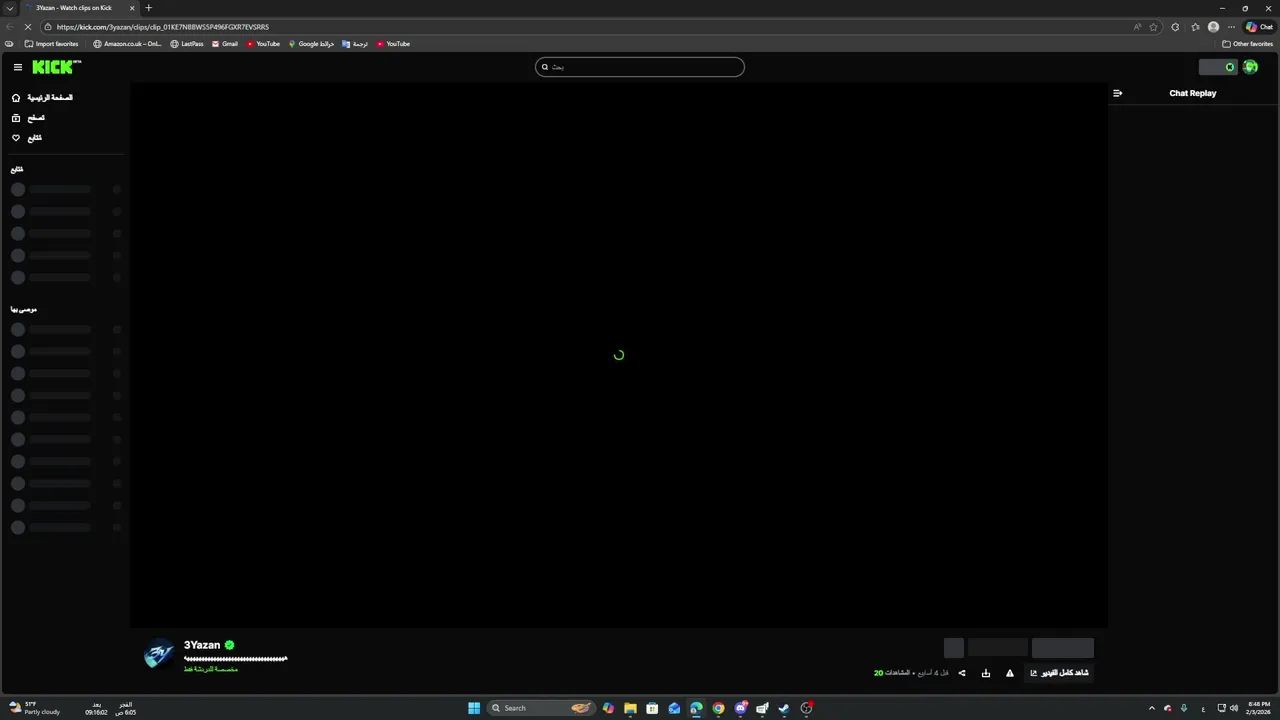Open Windows Start menu
This screenshot has width=1280, height=720.
pos(474,708)
